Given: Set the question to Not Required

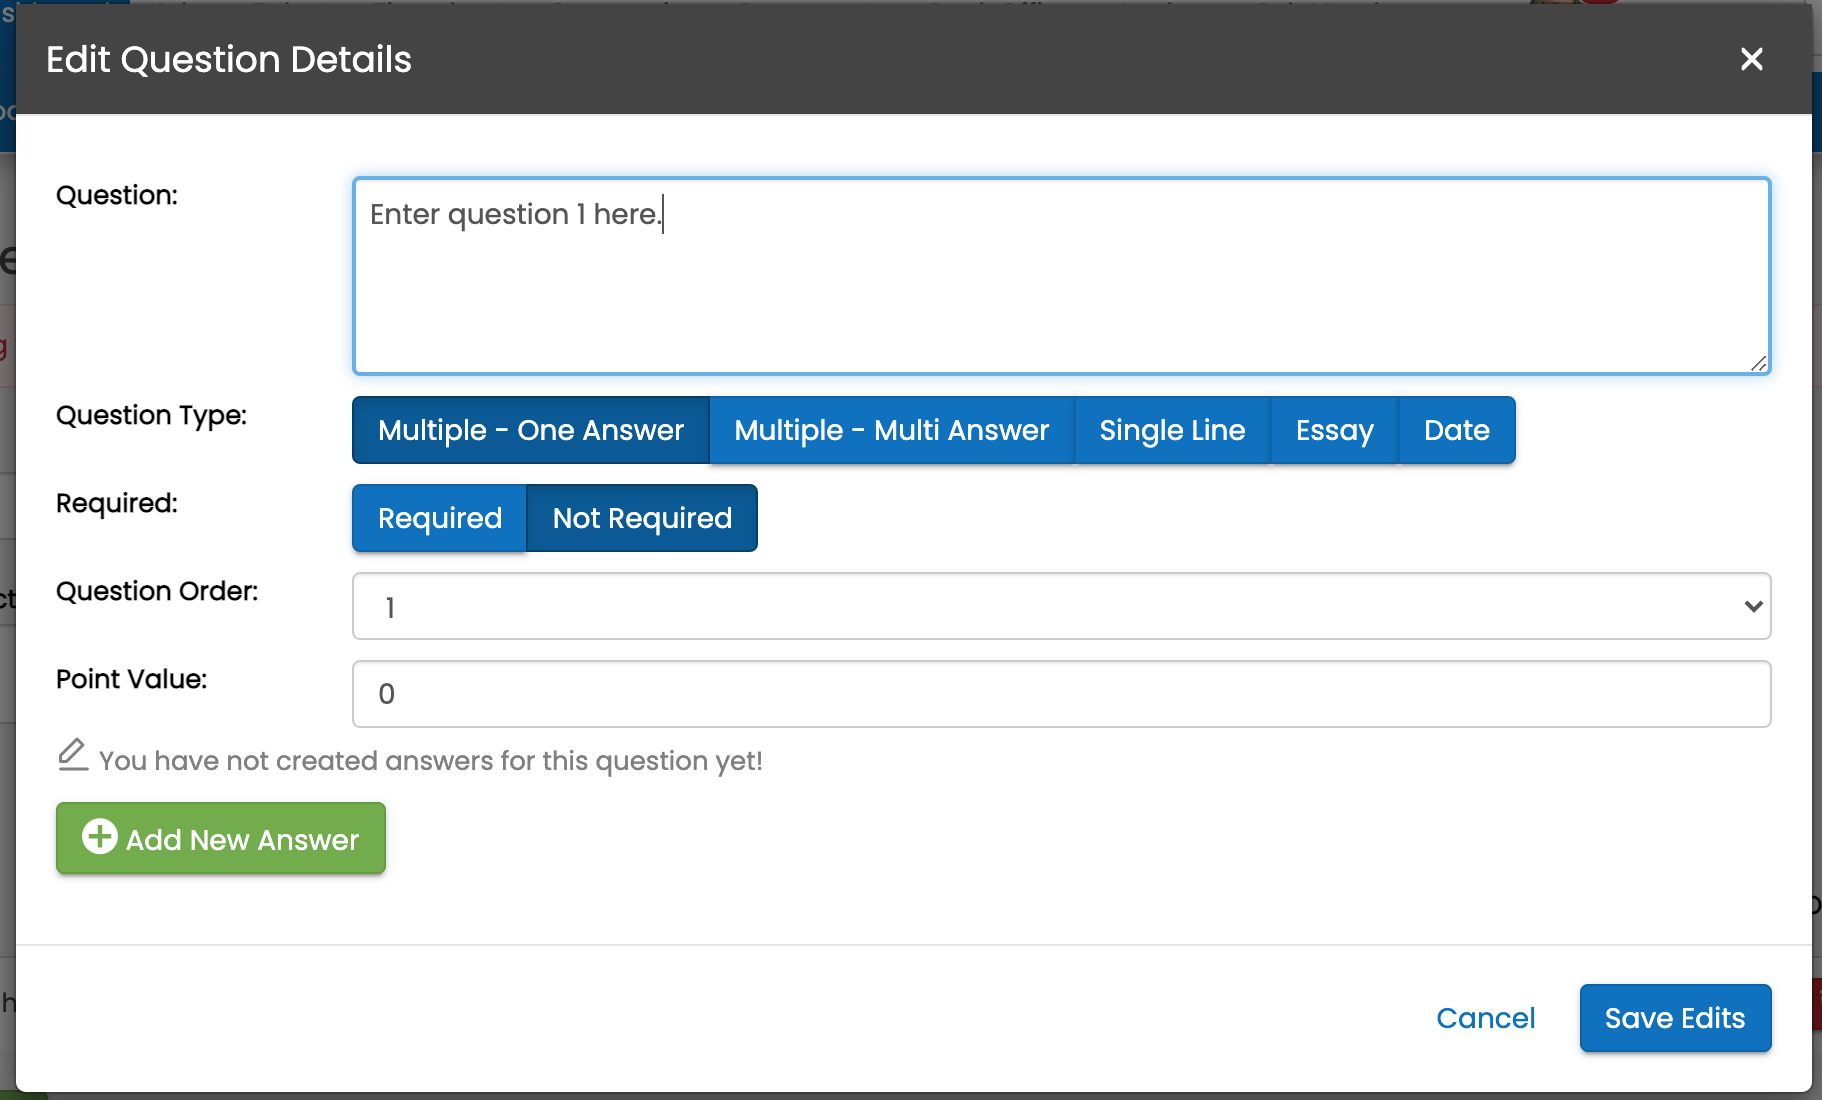Looking at the screenshot, I should 642,518.
